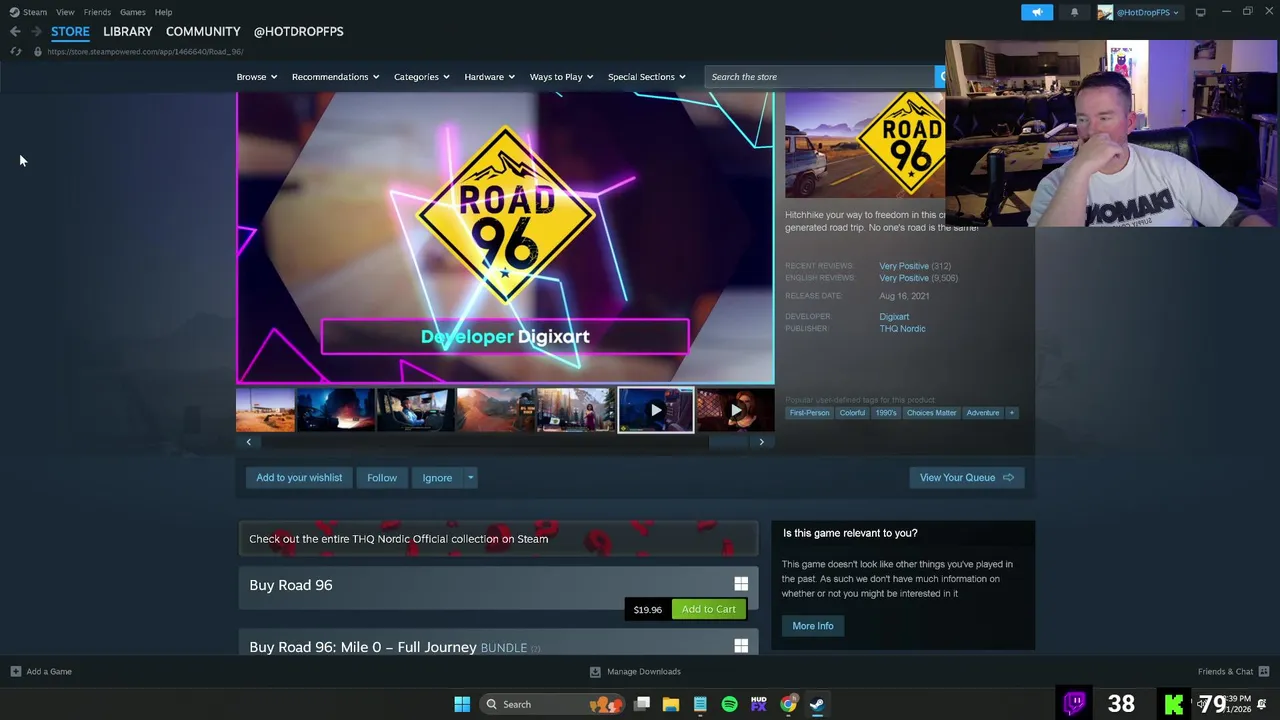Open Steam big picture display icon
The height and width of the screenshot is (720, 1280).
point(1200,12)
